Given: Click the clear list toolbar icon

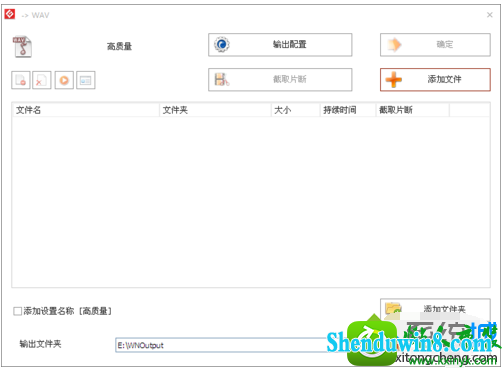Looking at the screenshot, I should tap(42, 80).
